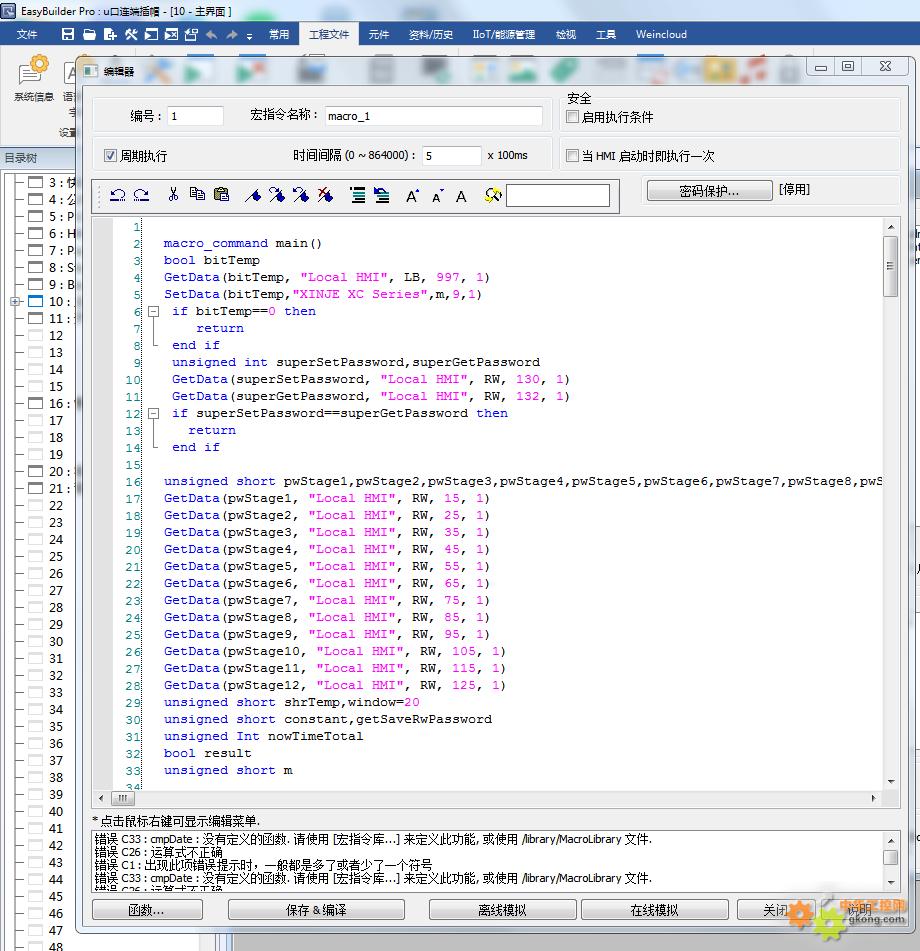The width and height of the screenshot is (920, 951).
Task: Click the undo icon in macro editor toolbar
Action: tap(118, 195)
